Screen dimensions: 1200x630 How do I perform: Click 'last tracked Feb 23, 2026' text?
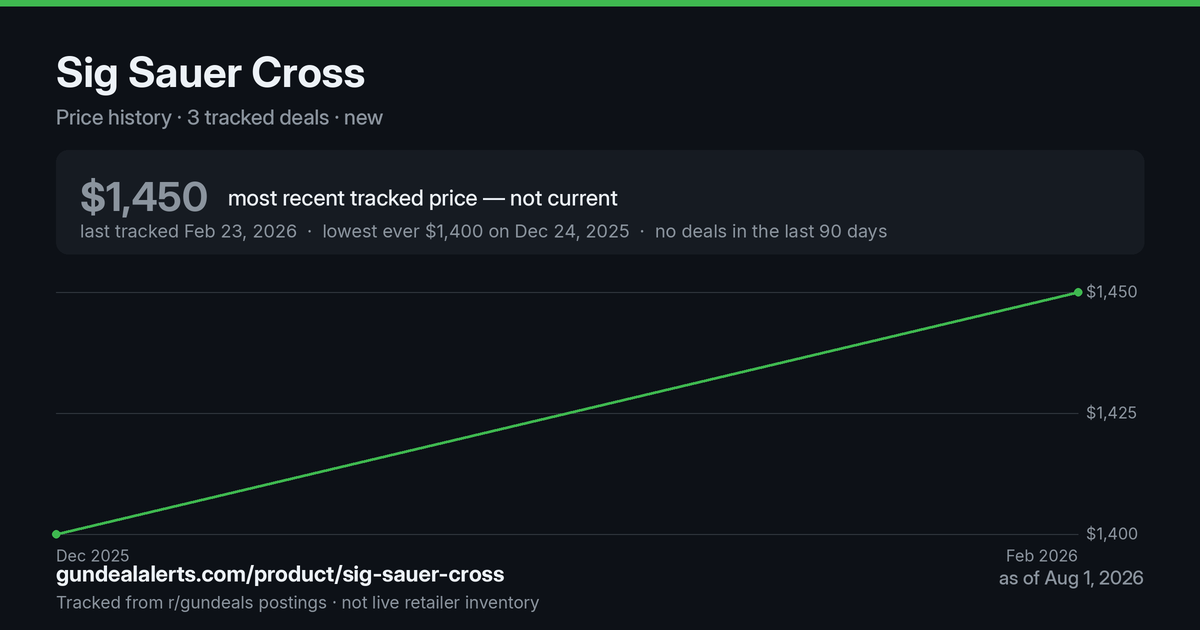click(188, 231)
